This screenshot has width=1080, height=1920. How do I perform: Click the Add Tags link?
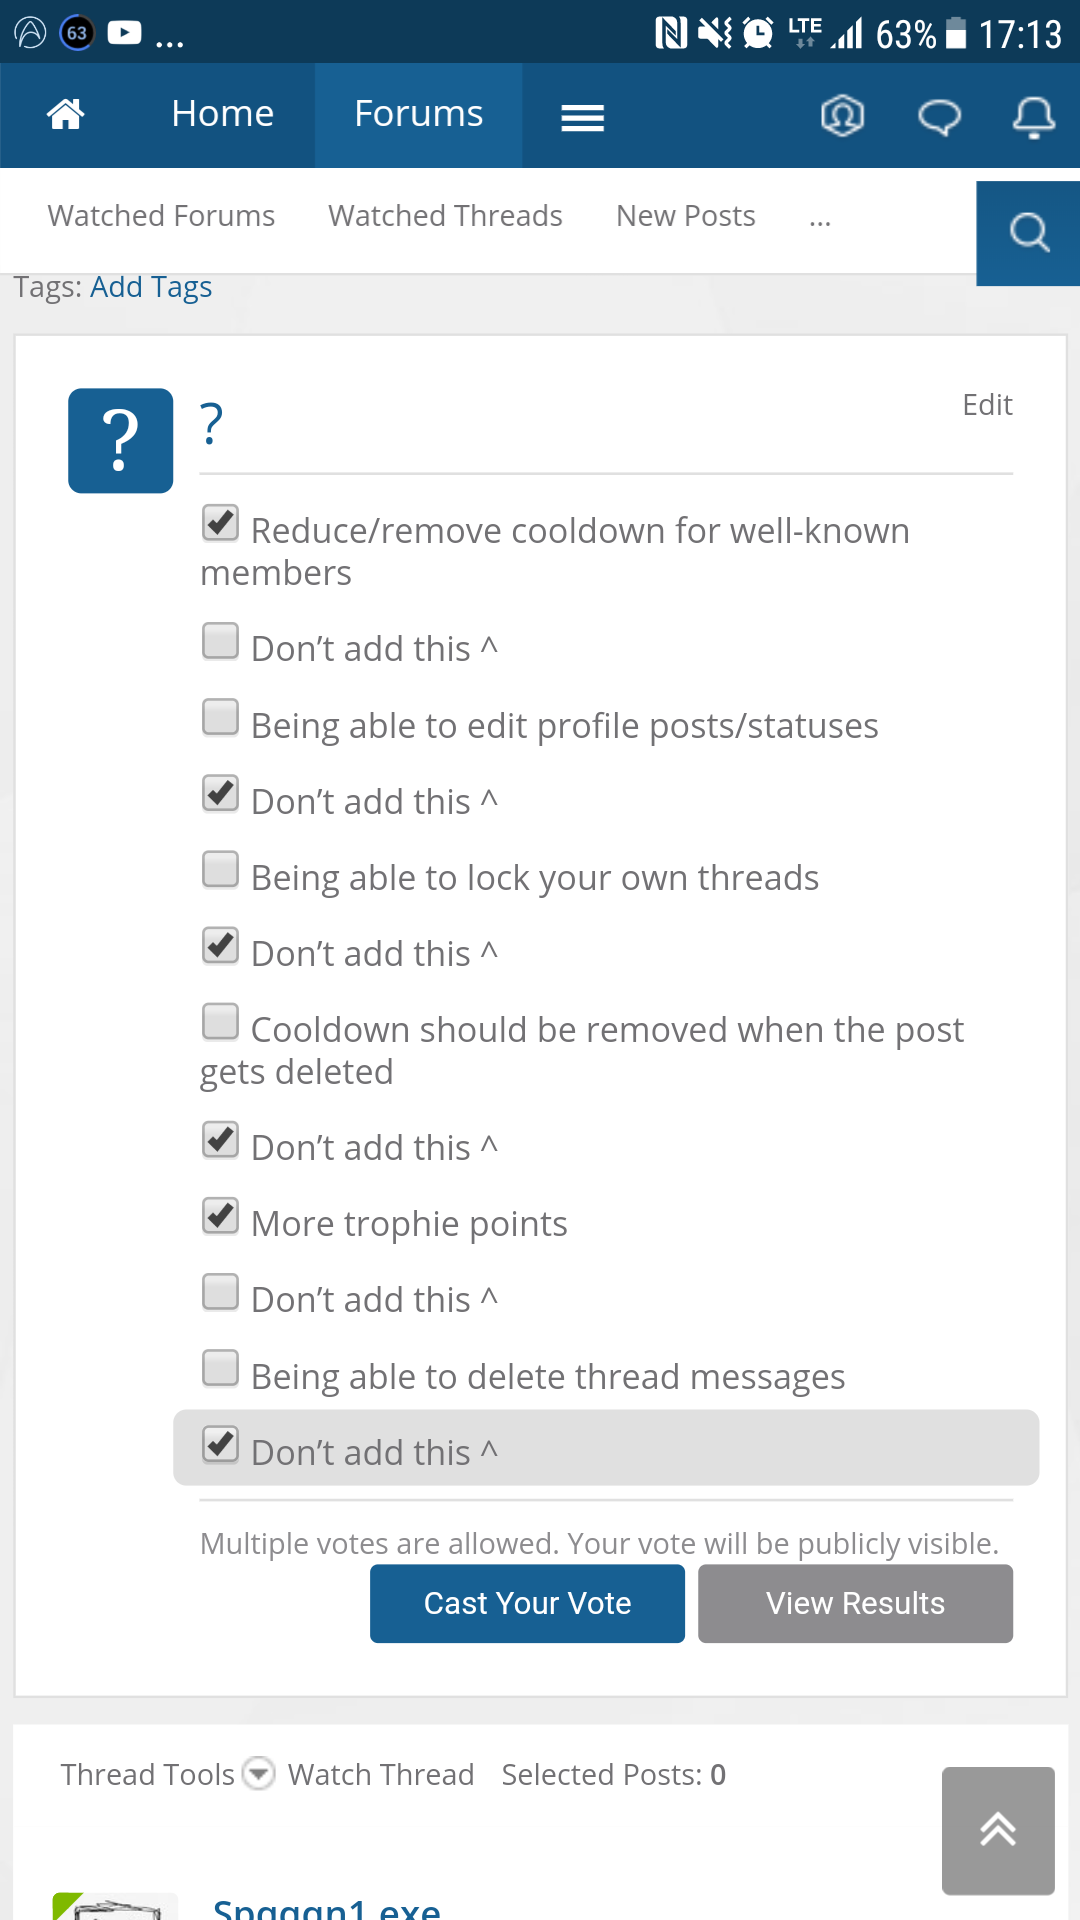pyautogui.click(x=151, y=287)
